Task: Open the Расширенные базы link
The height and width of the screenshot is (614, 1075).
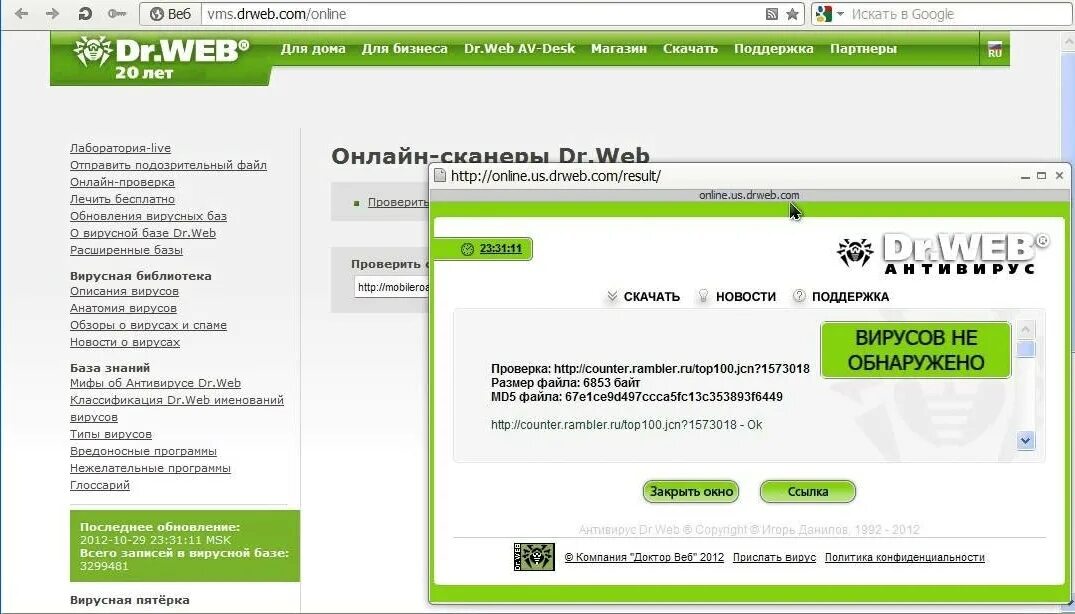Action: click(x=126, y=250)
